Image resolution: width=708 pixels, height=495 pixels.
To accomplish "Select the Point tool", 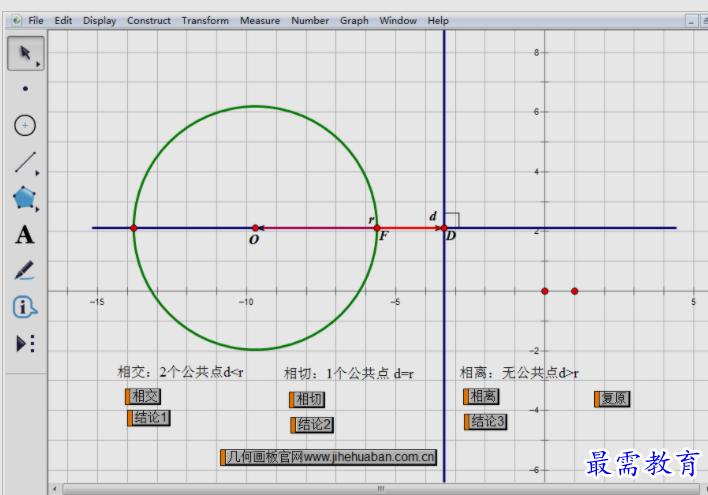I will tap(25, 89).
